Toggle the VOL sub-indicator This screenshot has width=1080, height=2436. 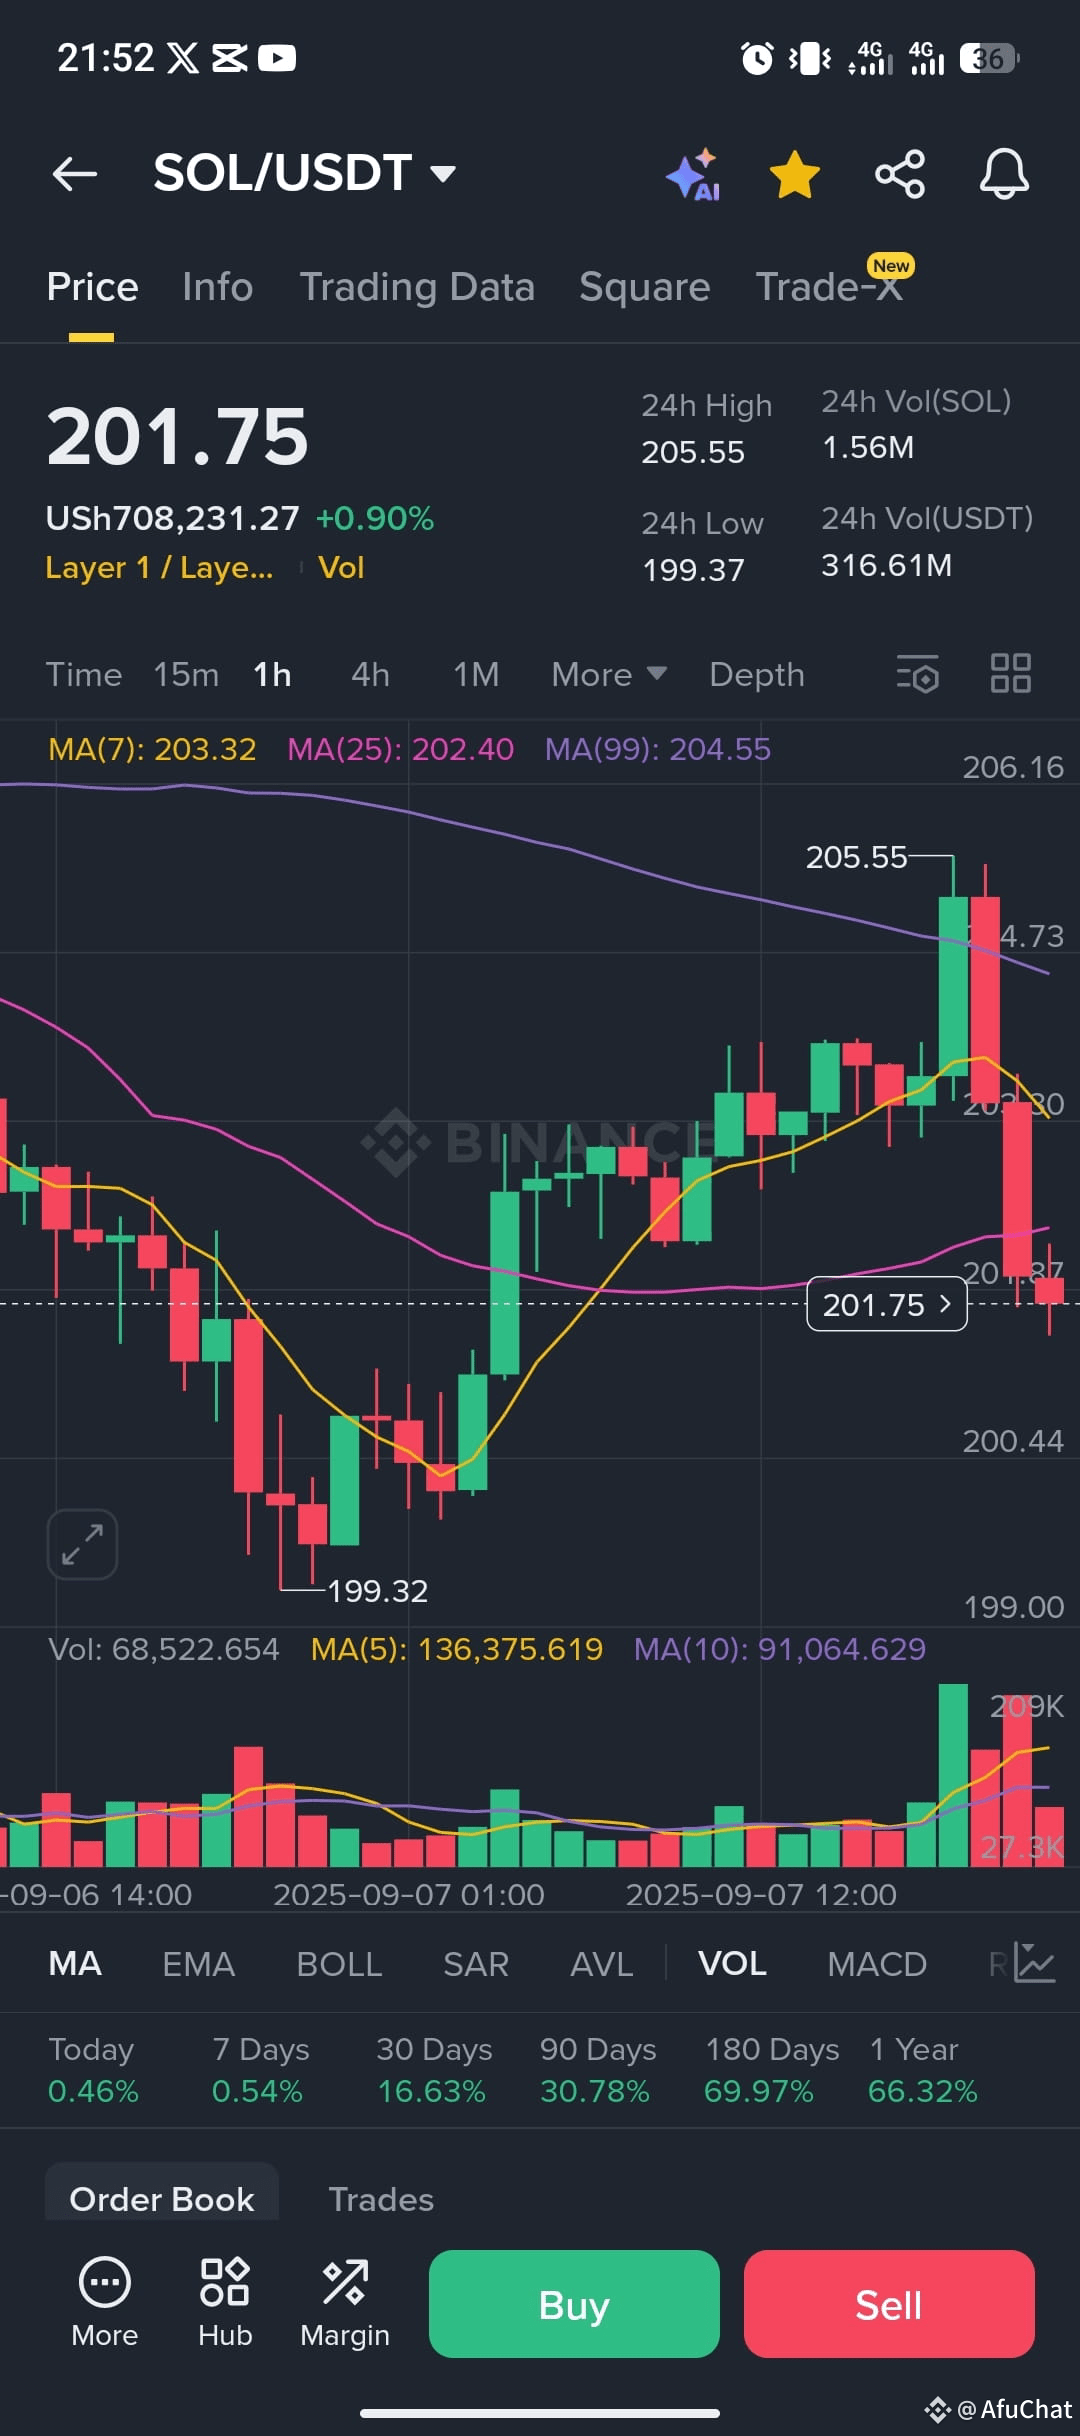tap(732, 1964)
